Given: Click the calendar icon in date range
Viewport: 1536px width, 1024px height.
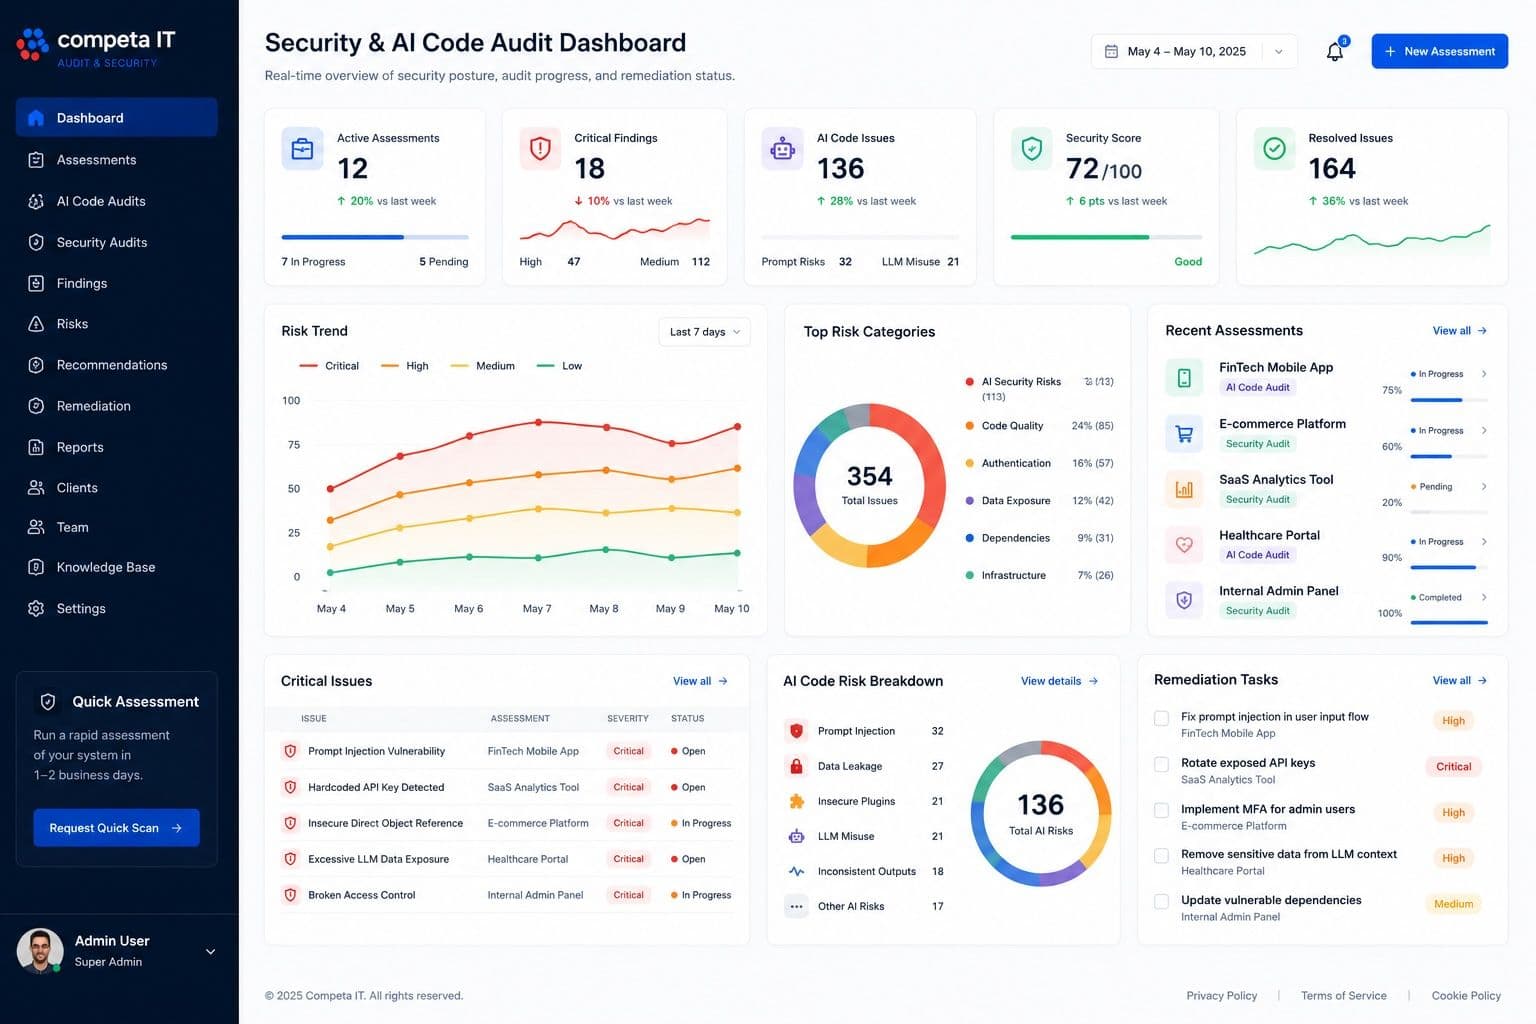Looking at the screenshot, I should (1111, 51).
